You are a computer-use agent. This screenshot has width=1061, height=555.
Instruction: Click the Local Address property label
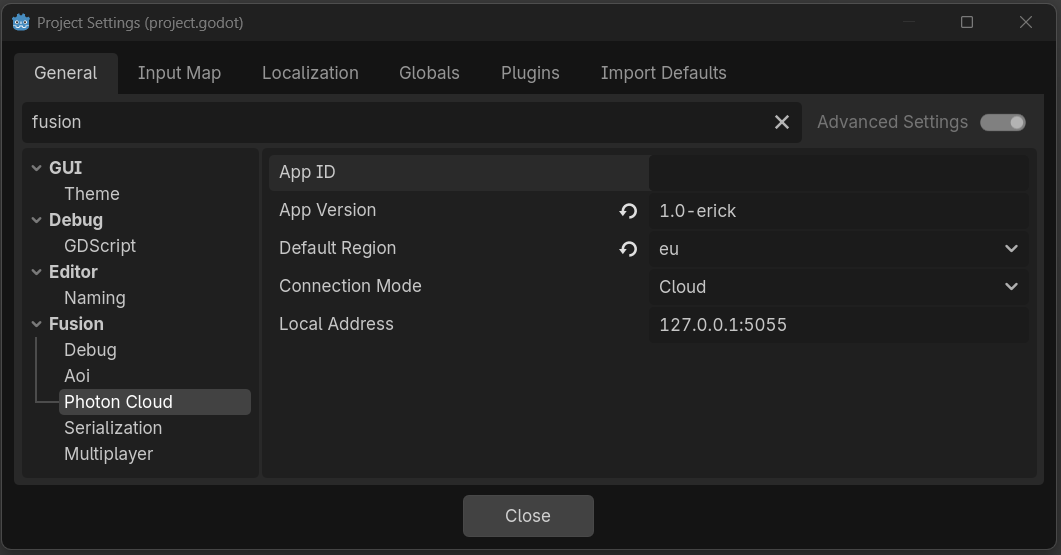click(x=336, y=324)
